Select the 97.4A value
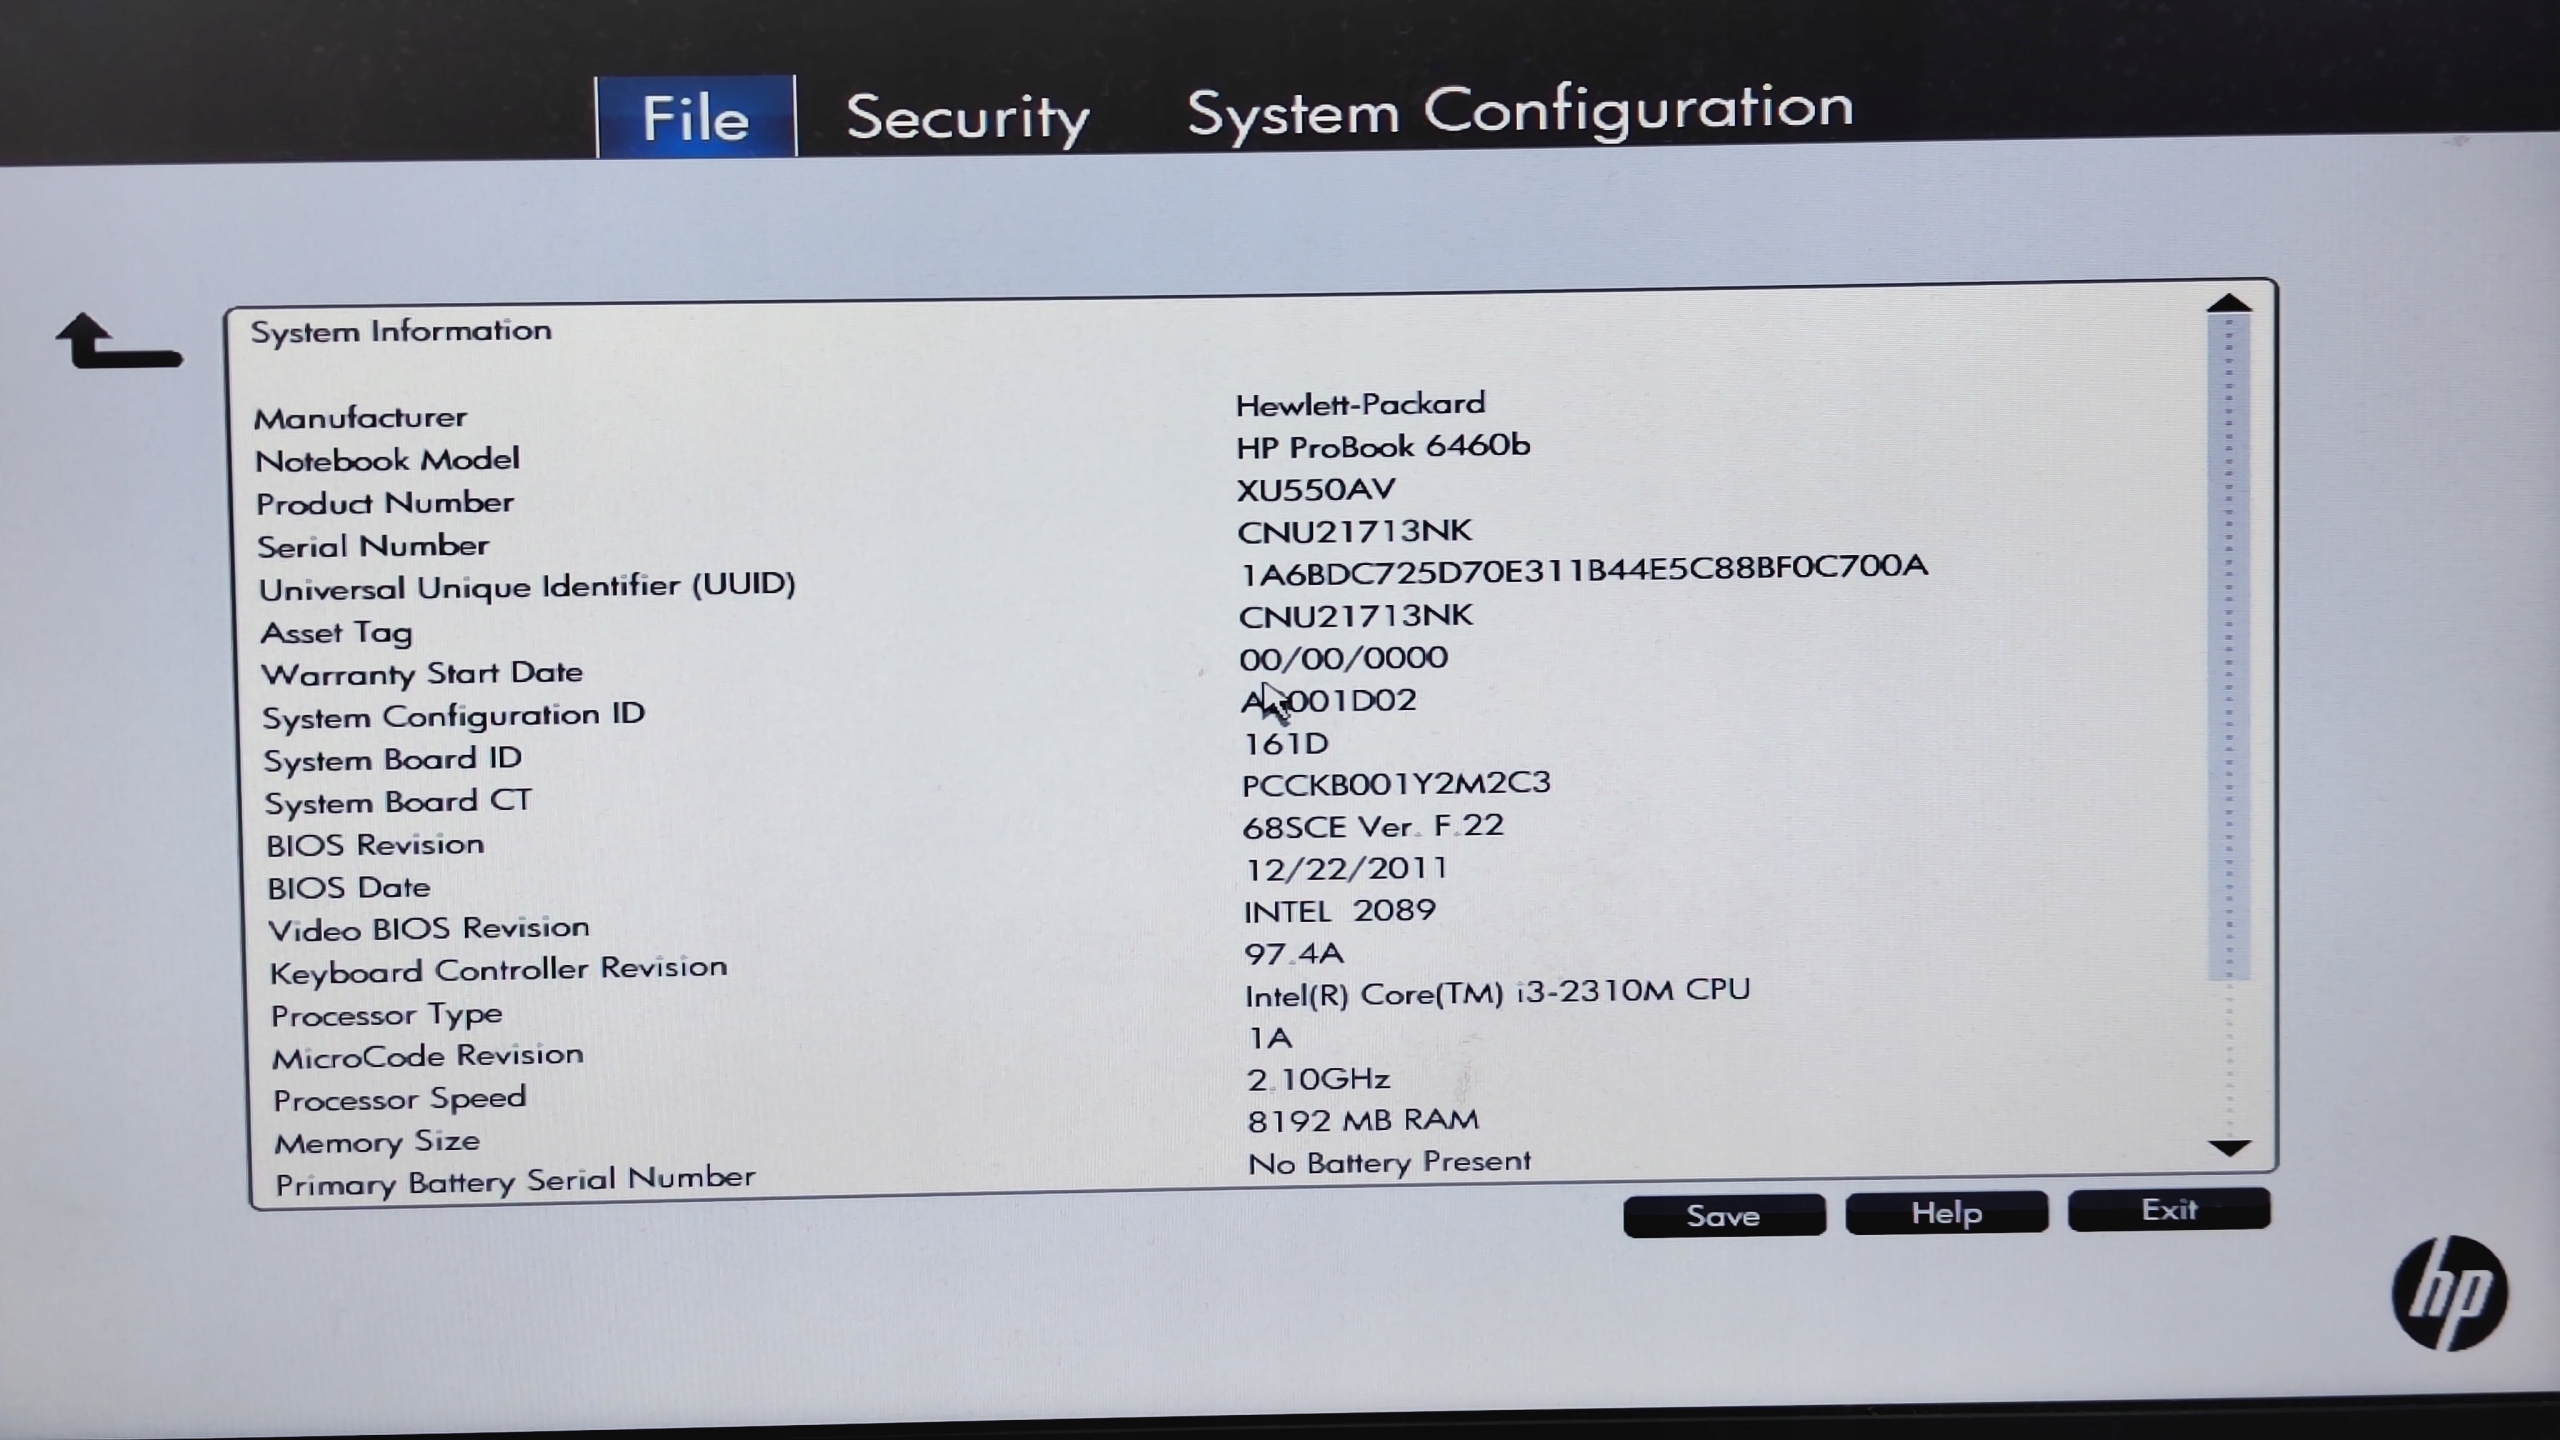The width and height of the screenshot is (2560, 1440). pyautogui.click(x=1294, y=953)
